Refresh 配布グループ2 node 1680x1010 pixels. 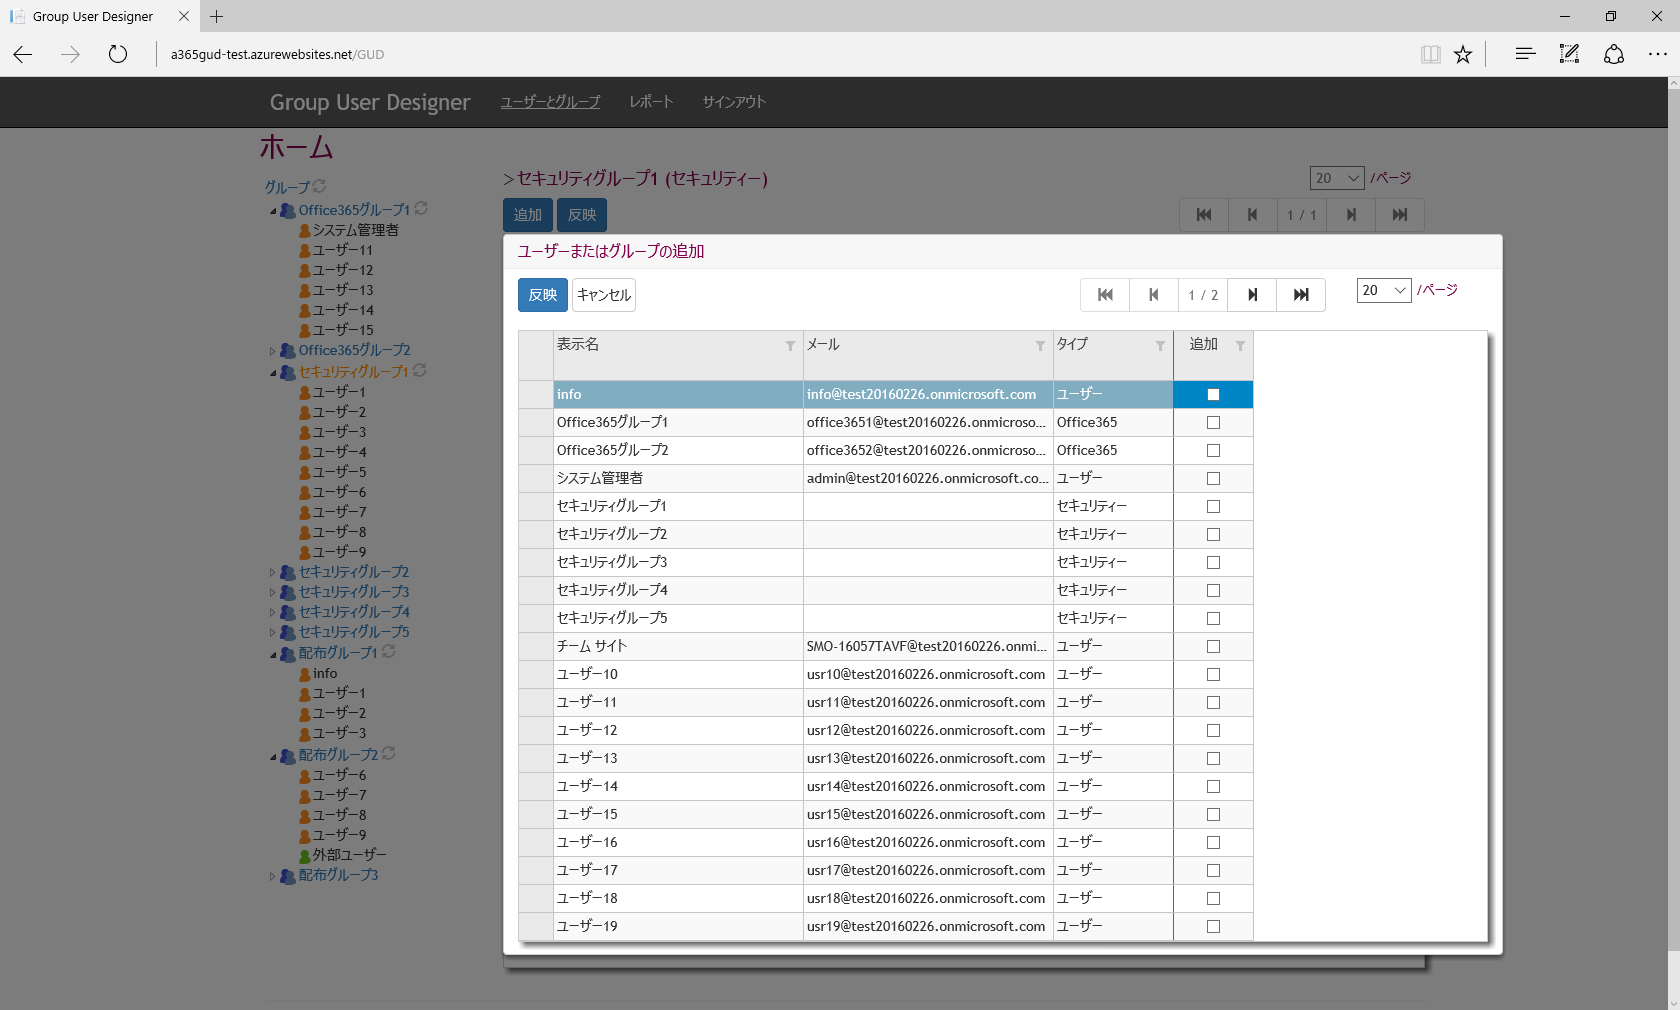click(x=389, y=753)
